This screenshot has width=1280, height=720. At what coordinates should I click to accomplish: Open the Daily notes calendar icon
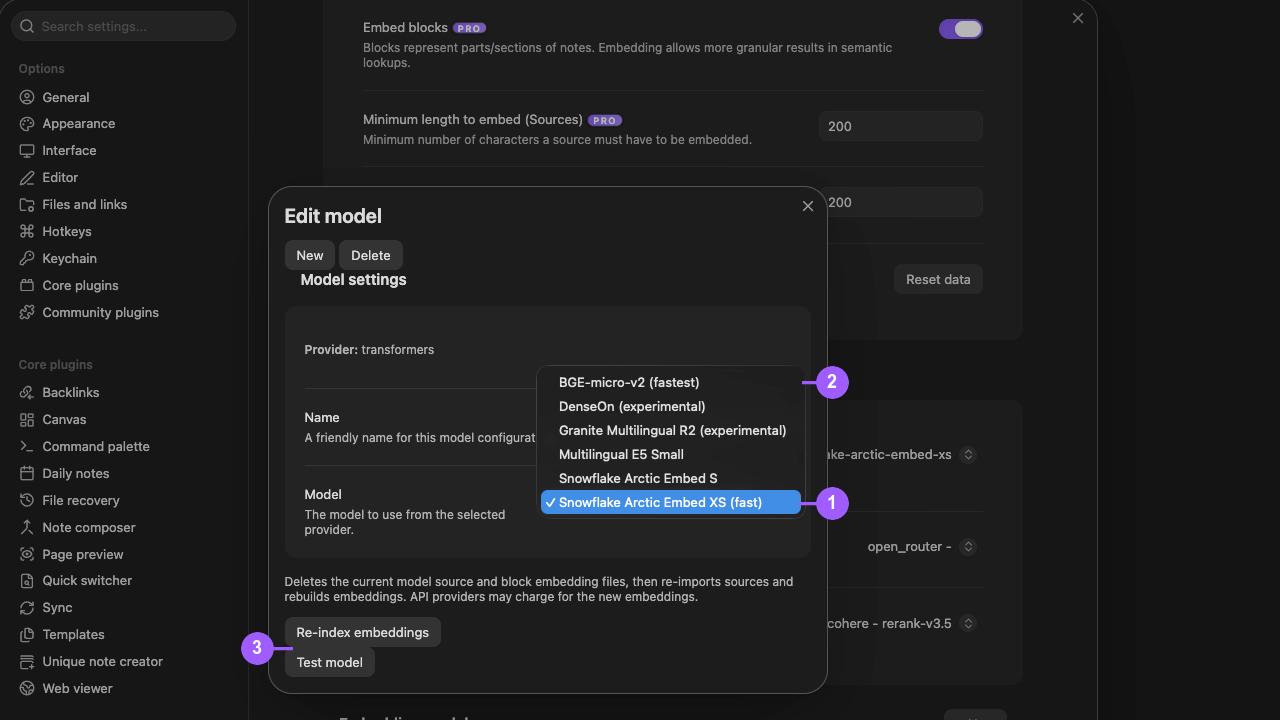point(27,474)
